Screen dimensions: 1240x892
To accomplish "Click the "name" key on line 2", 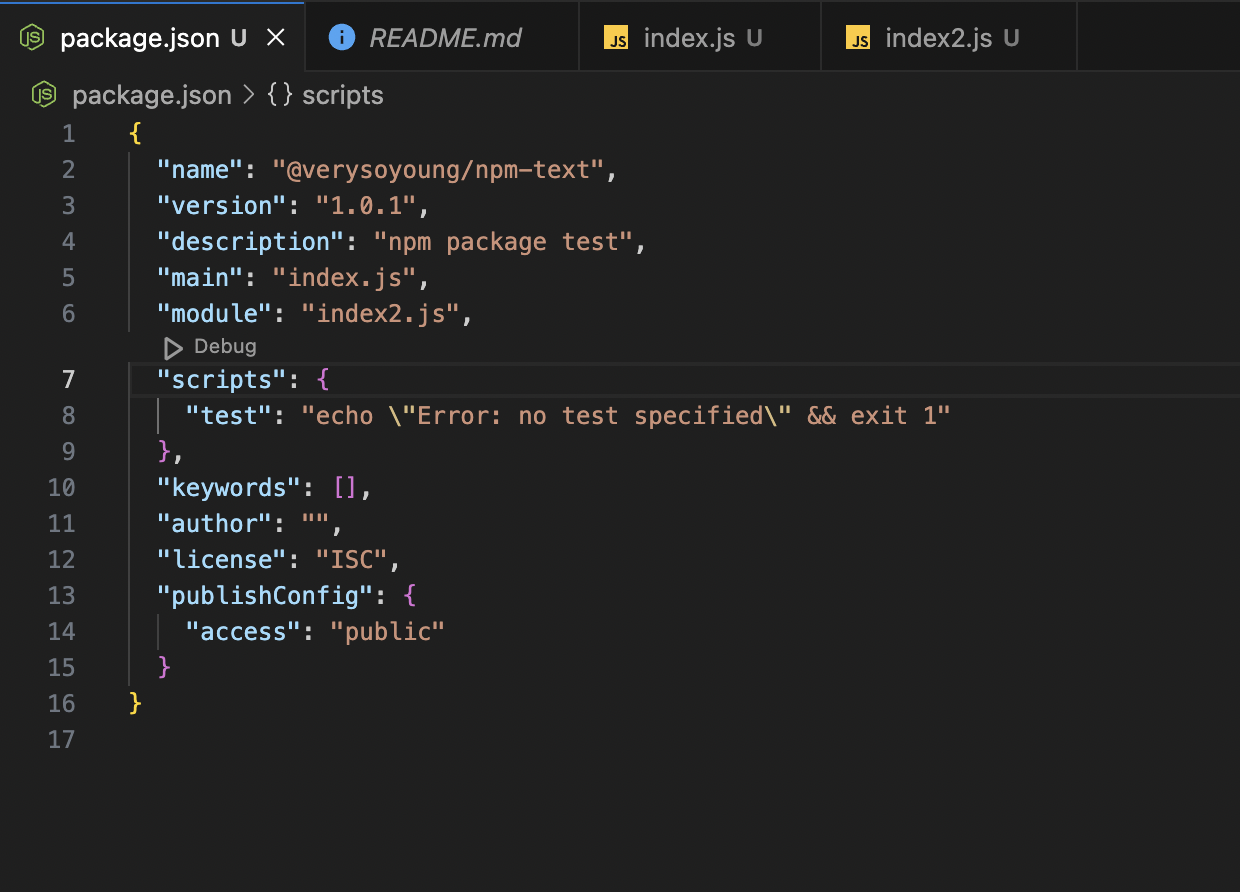I will pyautogui.click(x=200, y=170).
